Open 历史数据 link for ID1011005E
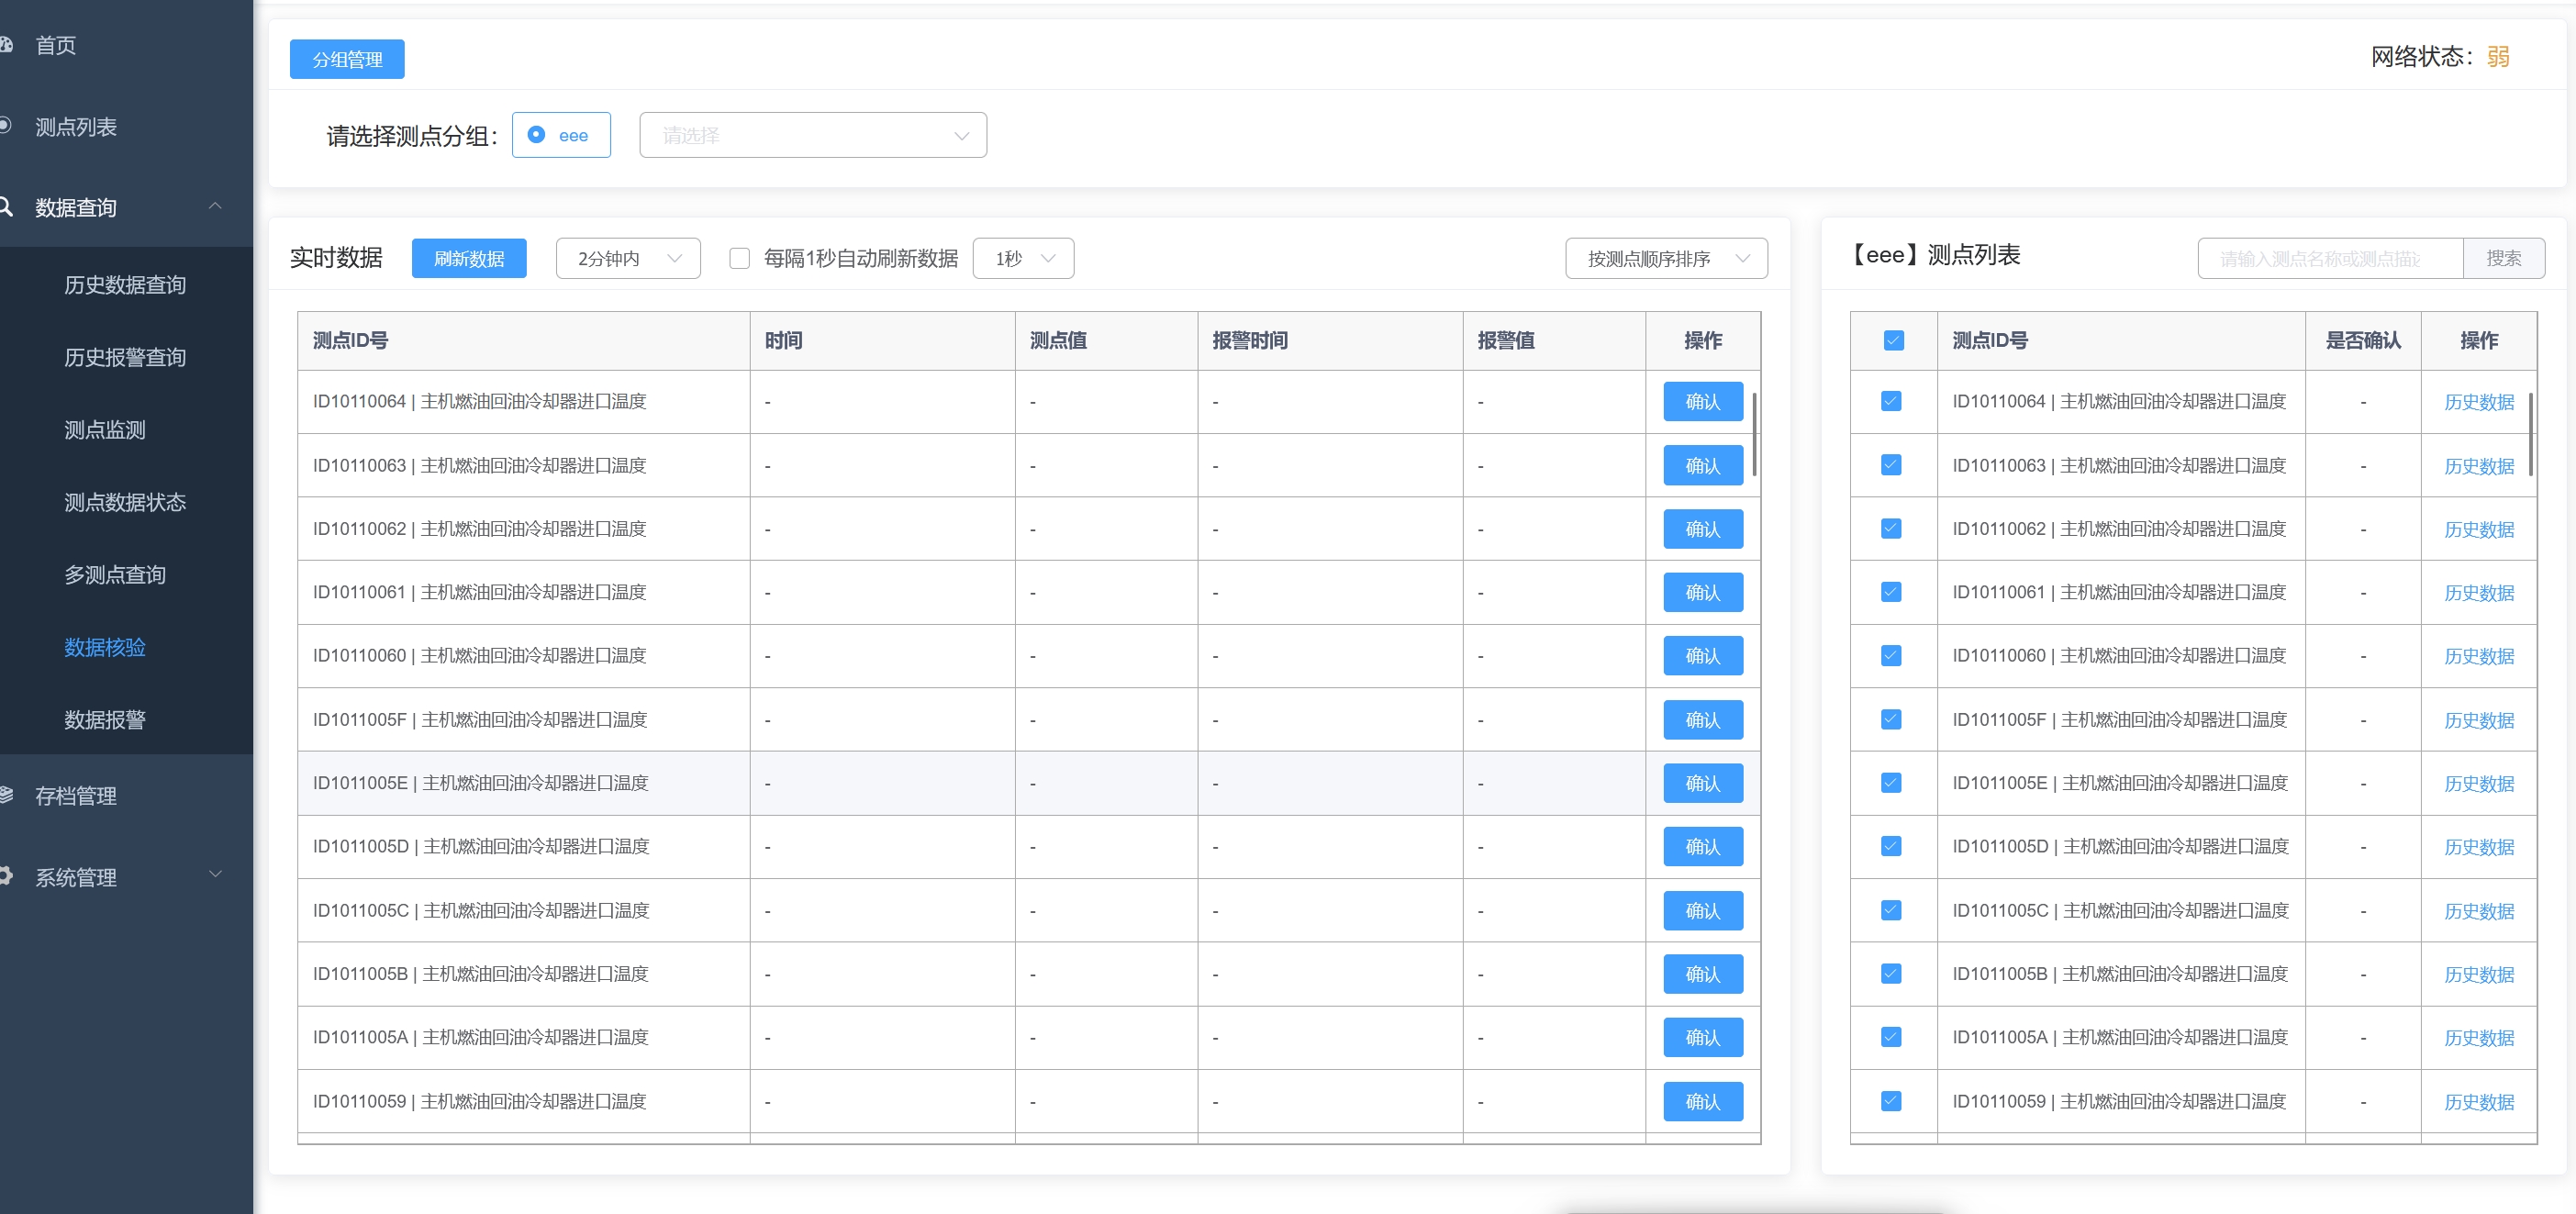Image resolution: width=2576 pixels, height=1214 pixels. [2479, 783]
